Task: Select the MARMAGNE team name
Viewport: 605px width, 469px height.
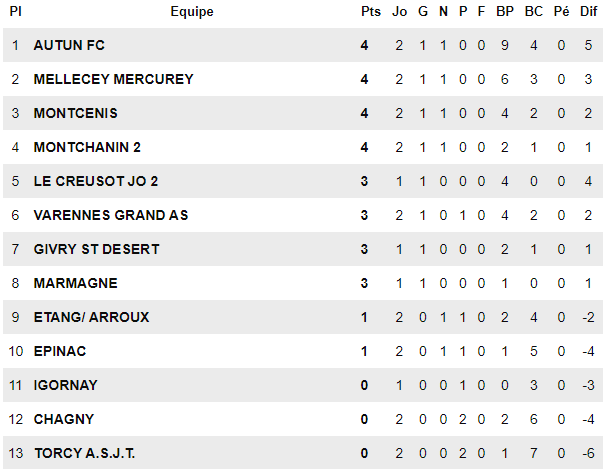Action: pyautogui.click(x=75, y=283)
